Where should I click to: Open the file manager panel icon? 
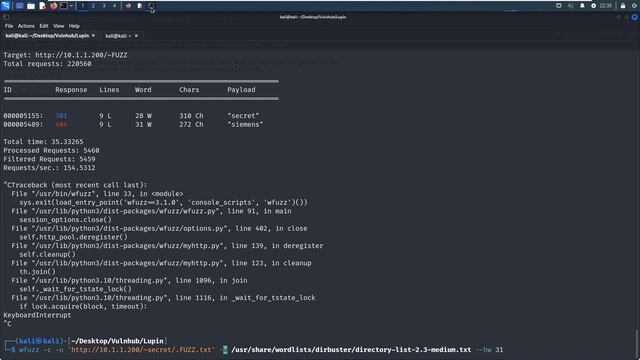click(31, 6)
